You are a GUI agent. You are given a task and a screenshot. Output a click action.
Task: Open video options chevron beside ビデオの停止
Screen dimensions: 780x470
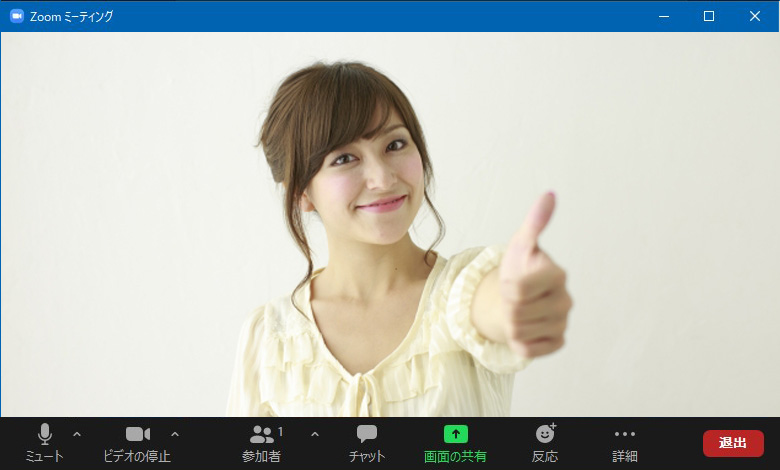tap(175, 434)
